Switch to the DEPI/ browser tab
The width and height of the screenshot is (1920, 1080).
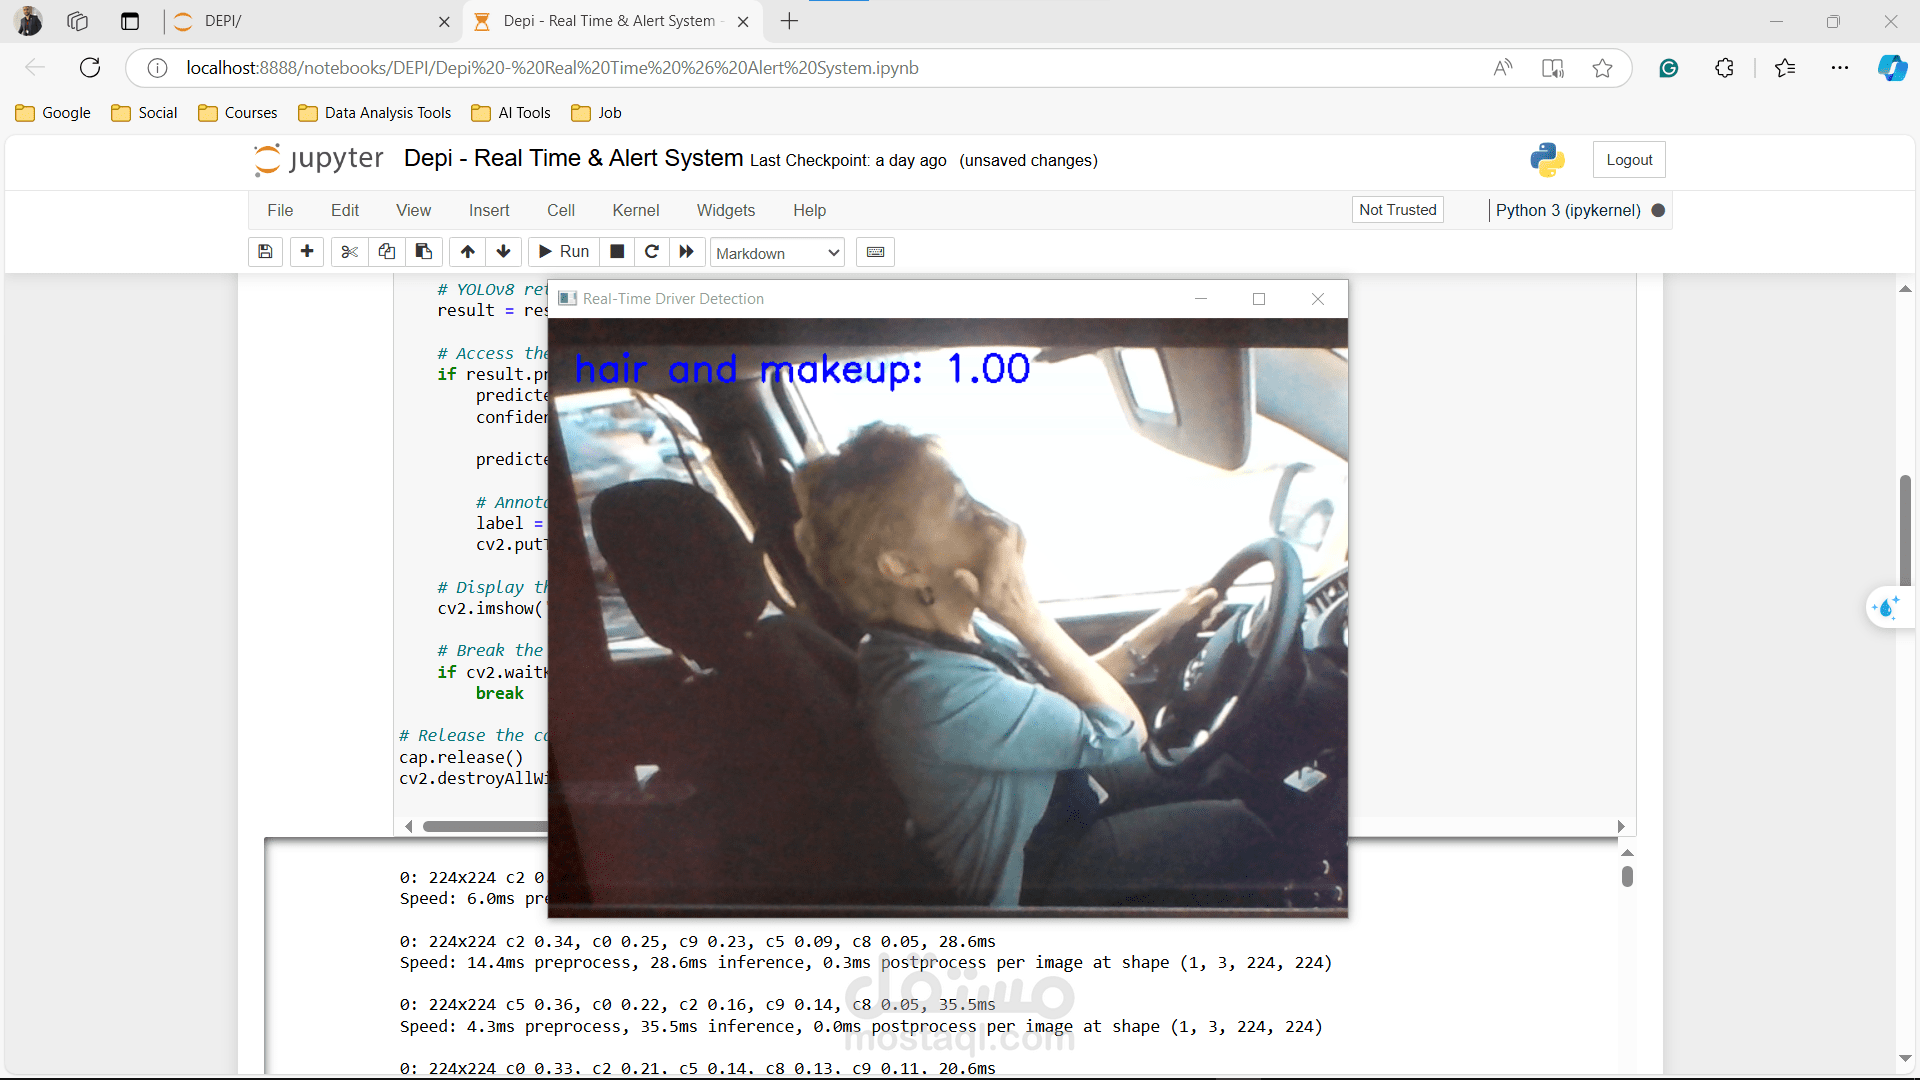(x=310, y=21)
